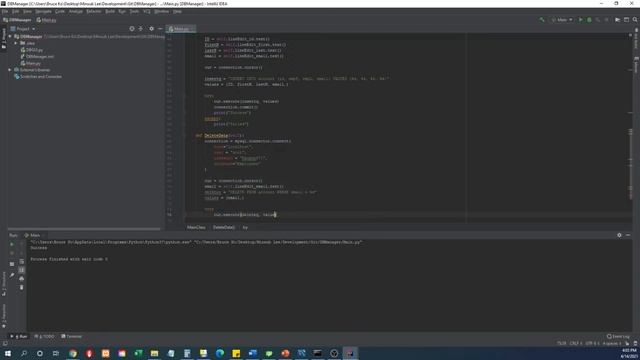Pin the Run tab with pin icon
This screenshot has width=640, height=360.
[x=12, y=276]
